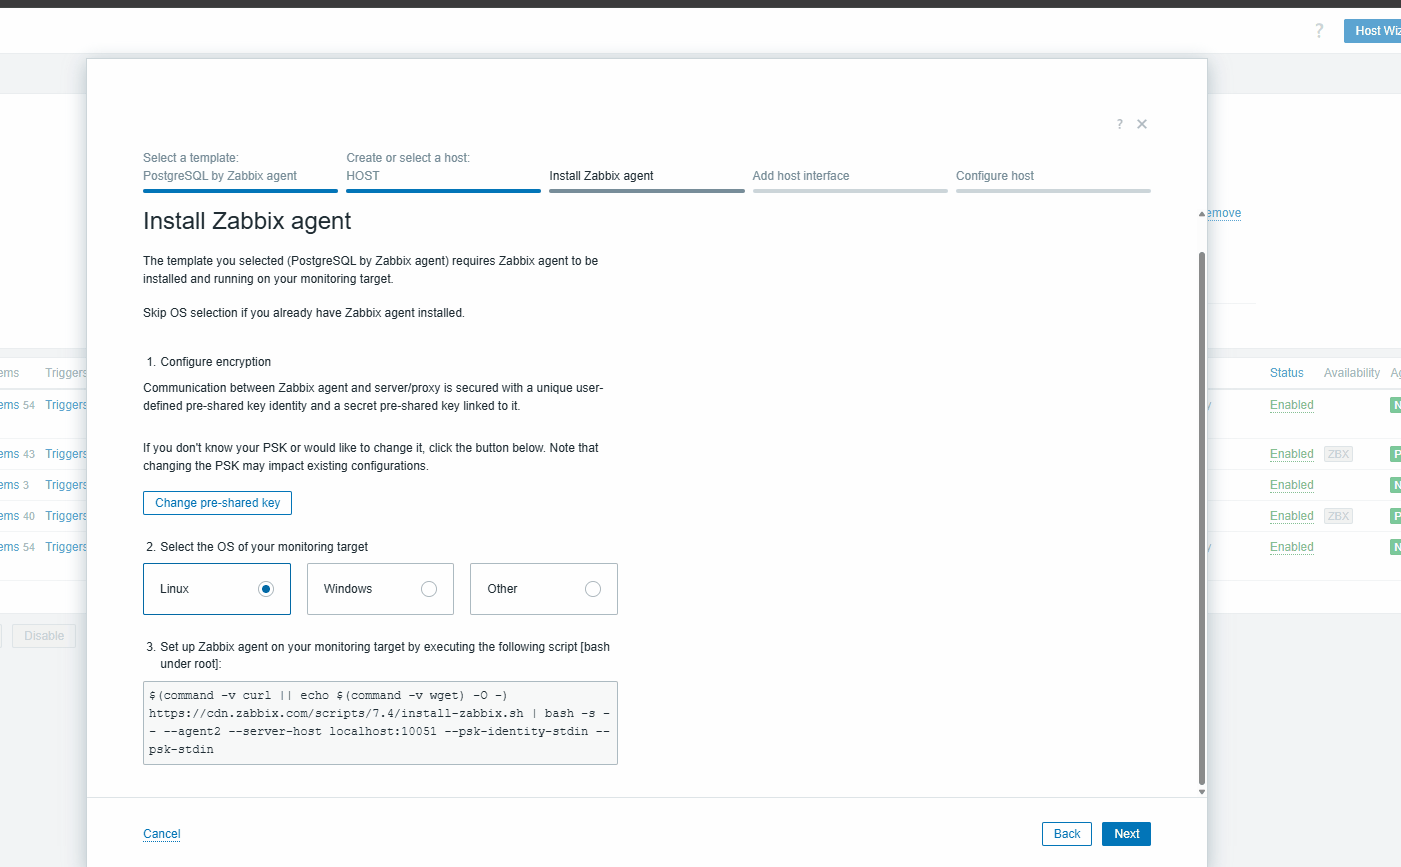This screenshot has width=1401, height=867.
Task: Click the scroll-down arrow of the wizard dialog
Action: point(1202,791)
